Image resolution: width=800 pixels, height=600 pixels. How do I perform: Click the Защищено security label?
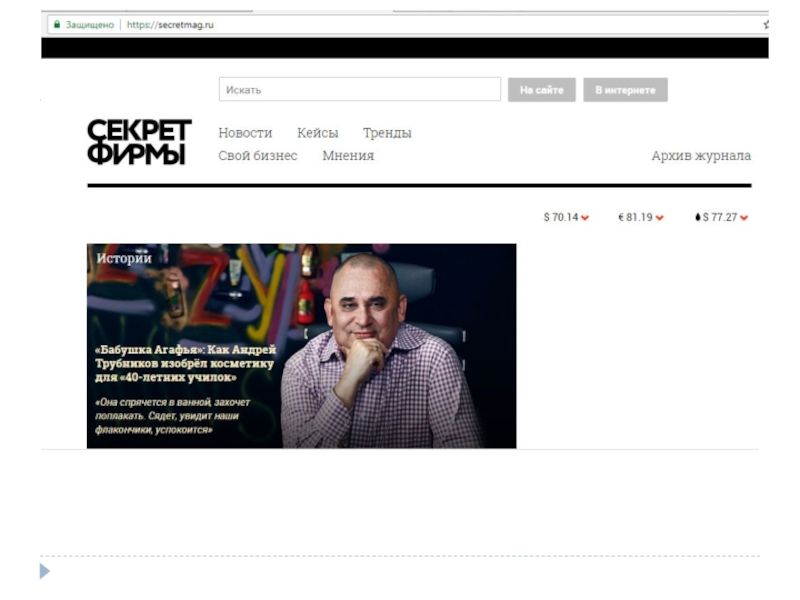point(90,24)
